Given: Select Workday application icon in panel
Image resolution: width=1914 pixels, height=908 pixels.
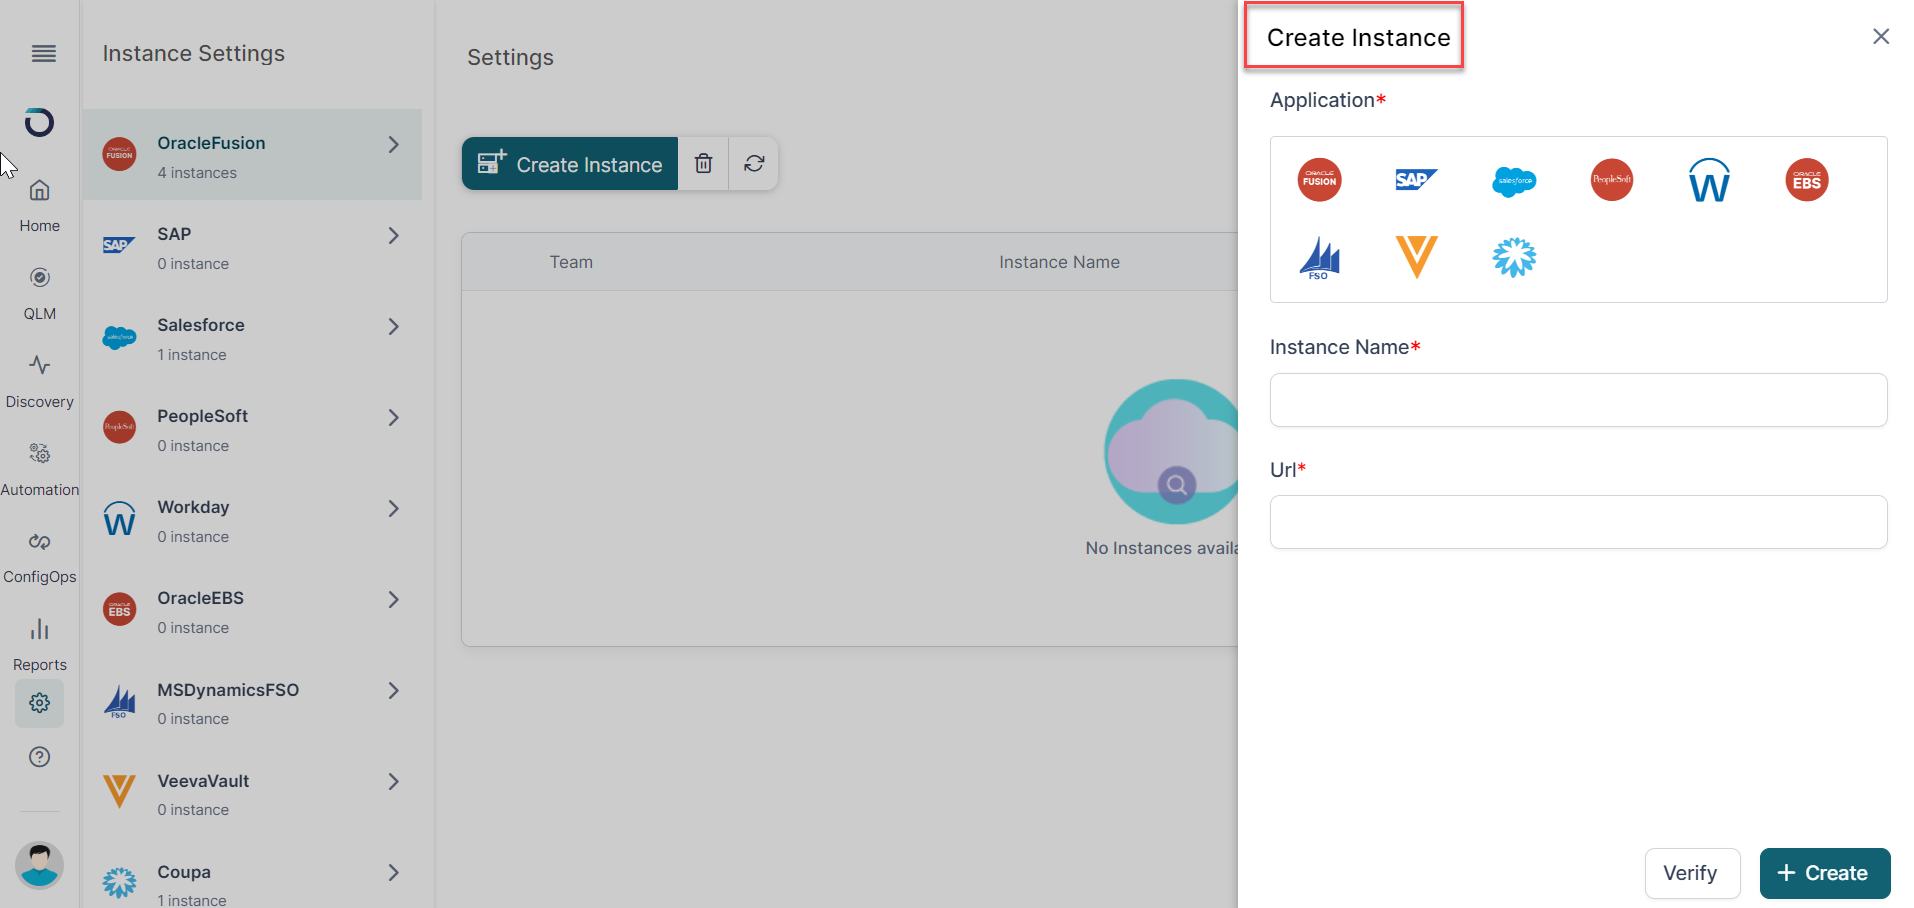Looking at the screenshot, I should [1709, 180].
